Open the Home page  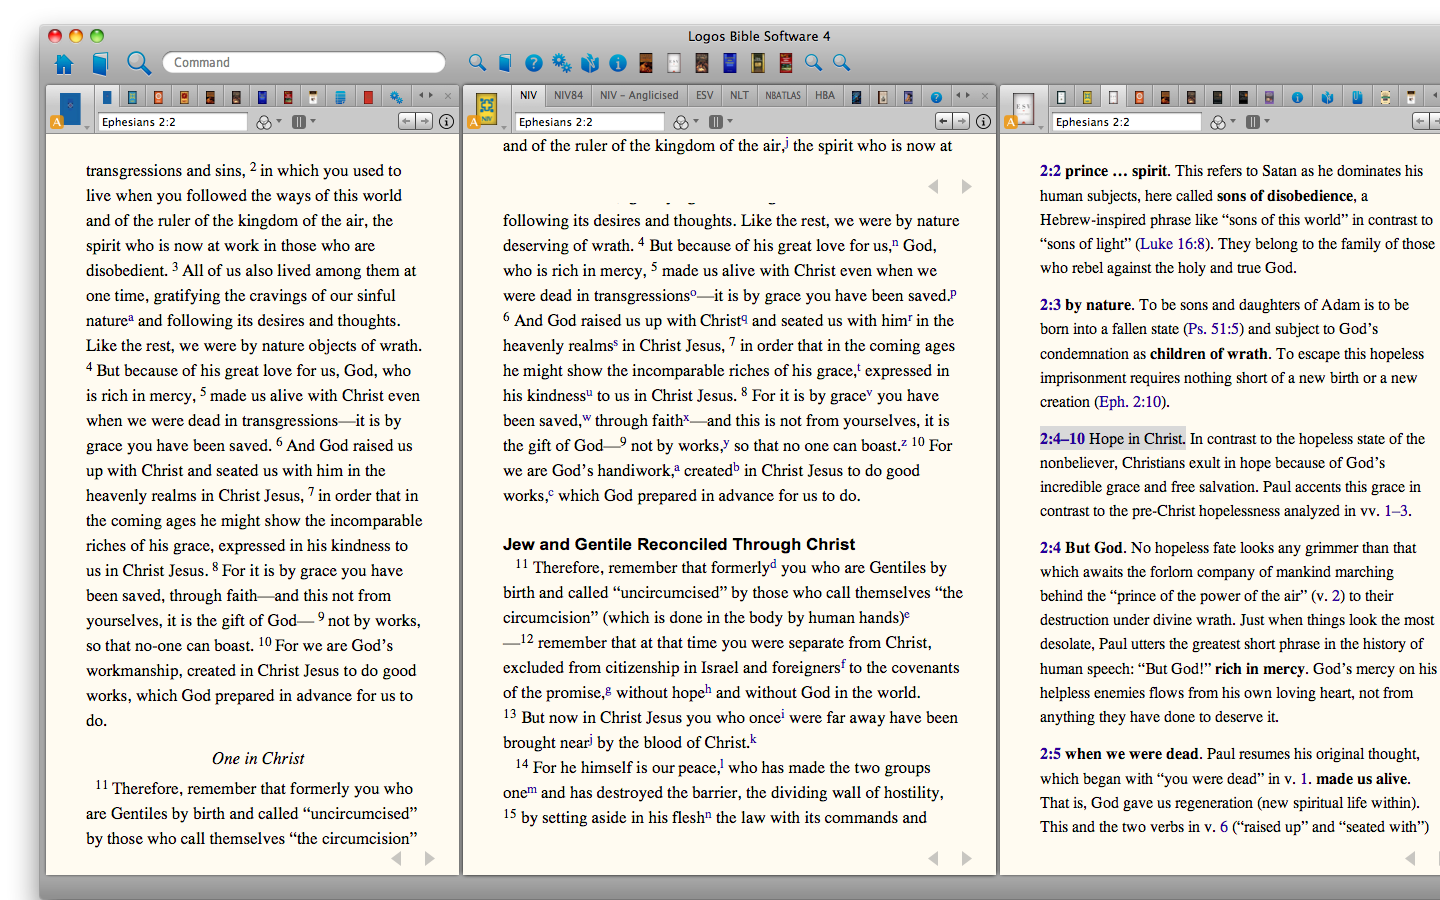tap(64, 62)
